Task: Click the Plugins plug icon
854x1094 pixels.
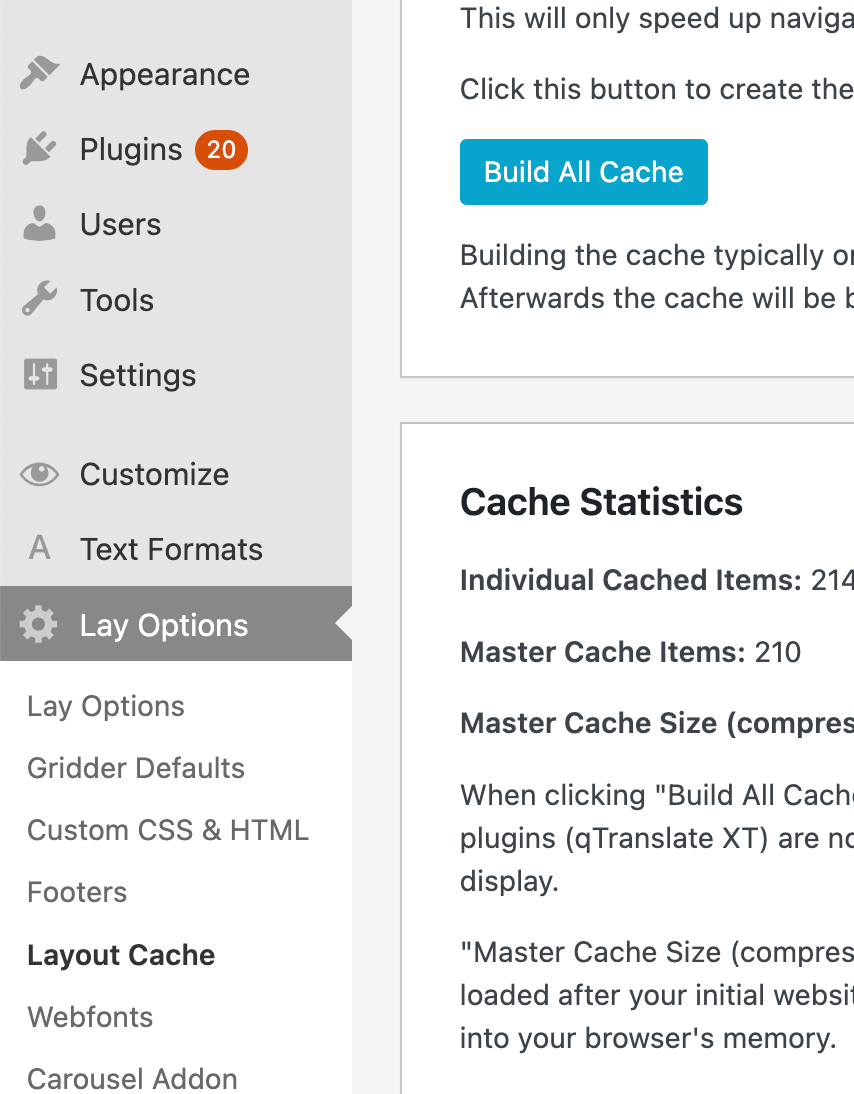Action: [39, 150]
